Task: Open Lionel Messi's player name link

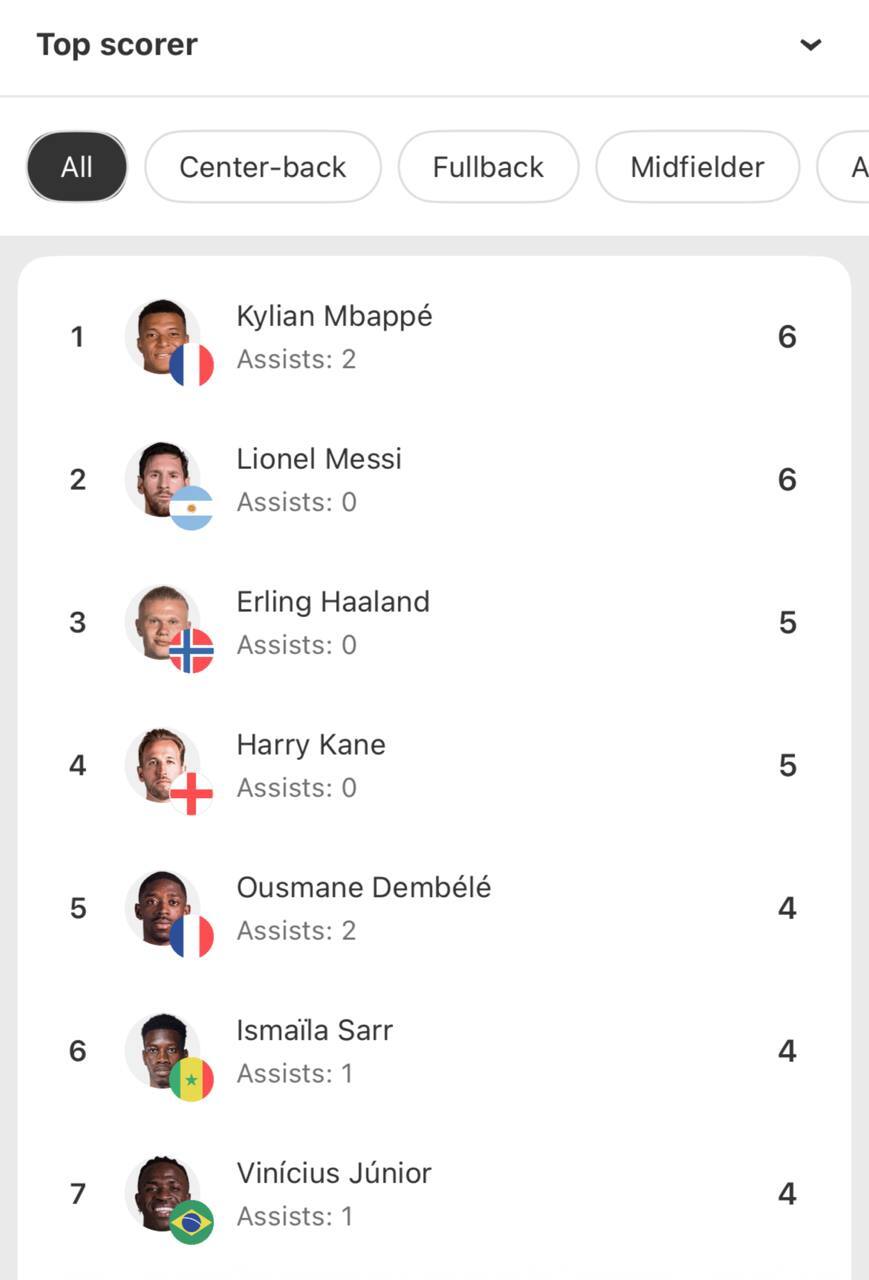Action: click(x=319, y=459)
